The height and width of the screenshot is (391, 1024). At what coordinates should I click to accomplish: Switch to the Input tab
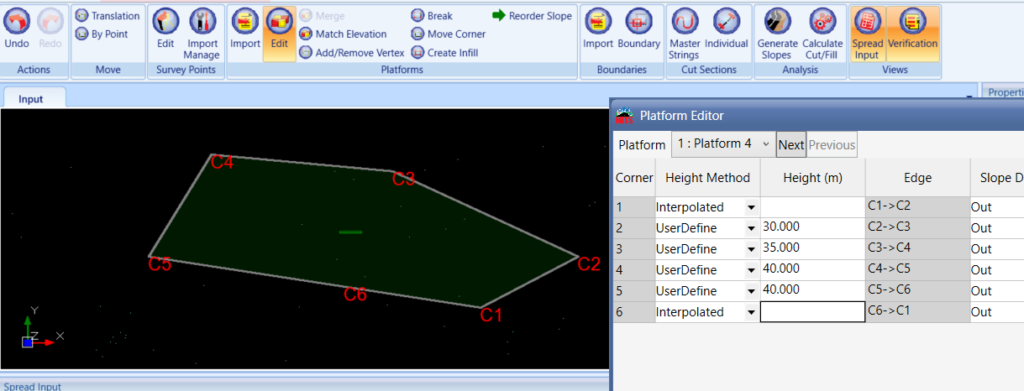click(x=31, y=99)
